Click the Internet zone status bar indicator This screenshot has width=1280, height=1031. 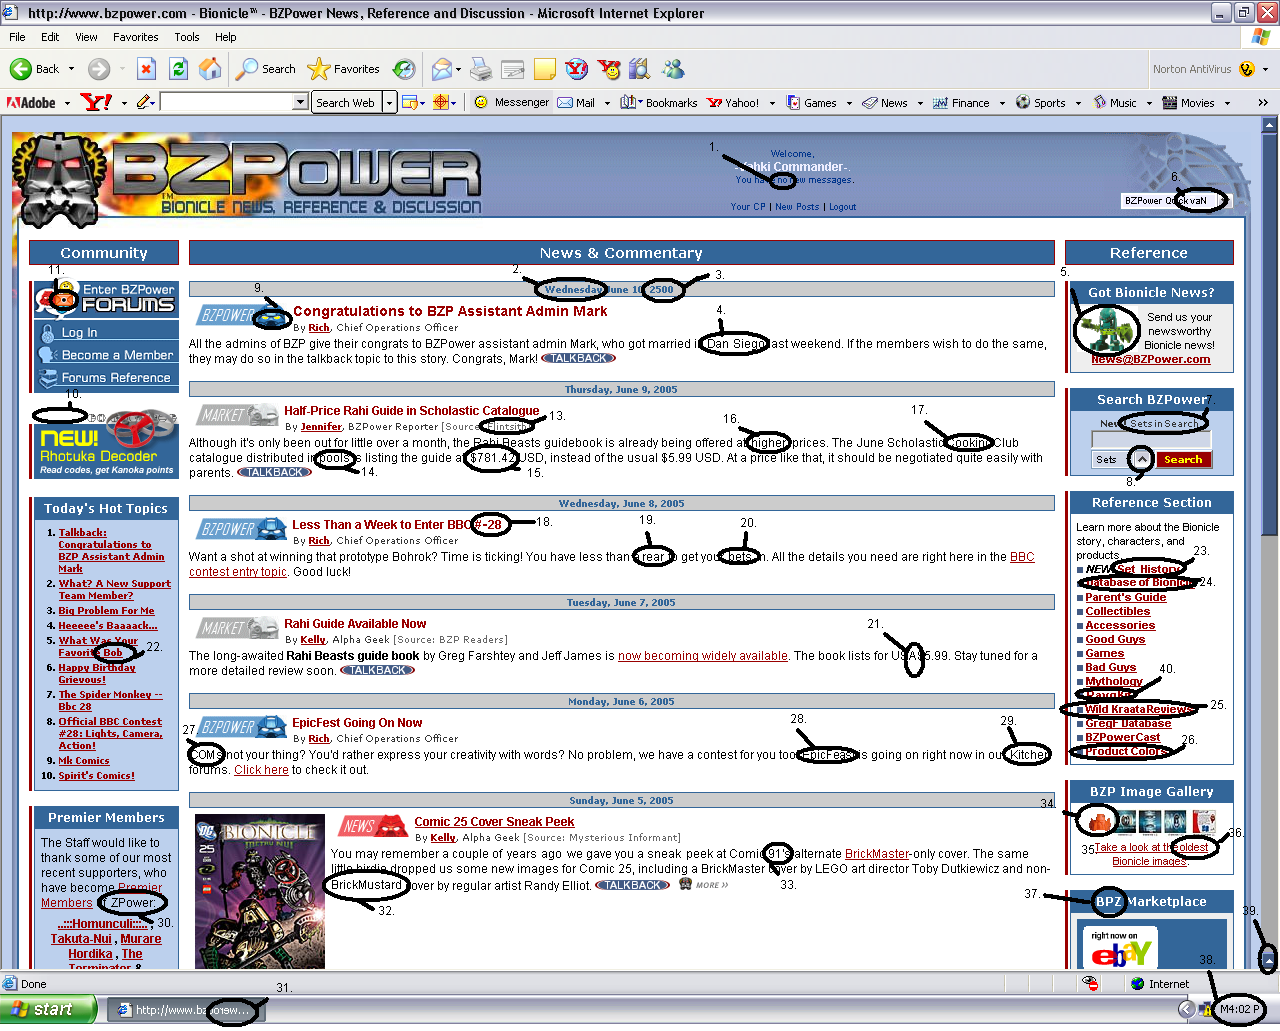tap(1160, 984)
